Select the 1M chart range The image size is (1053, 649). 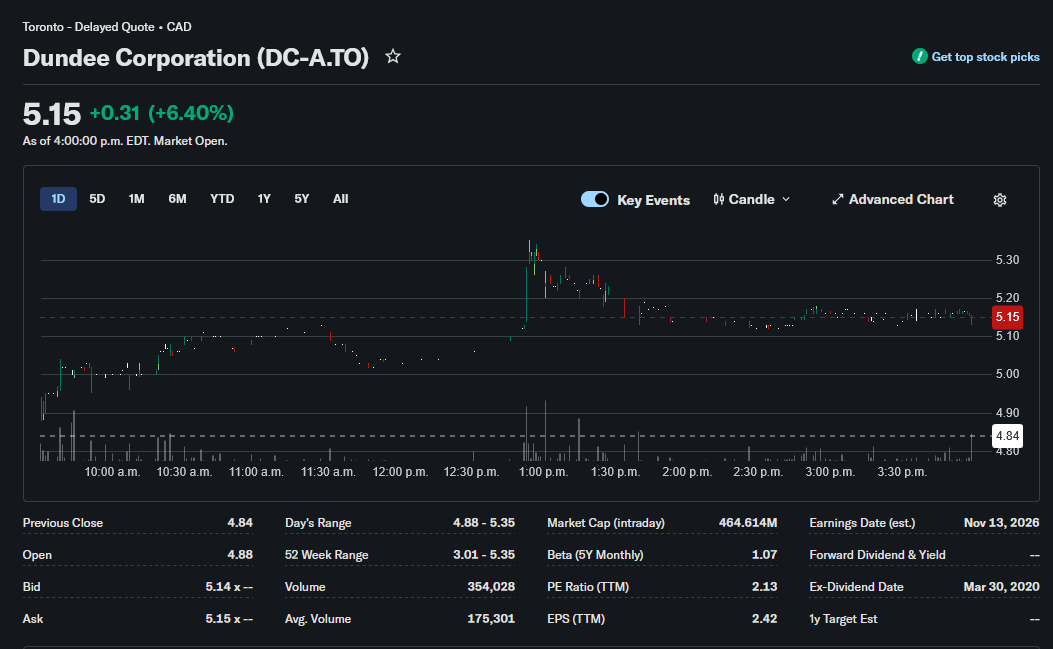click(x=136, y=199)
